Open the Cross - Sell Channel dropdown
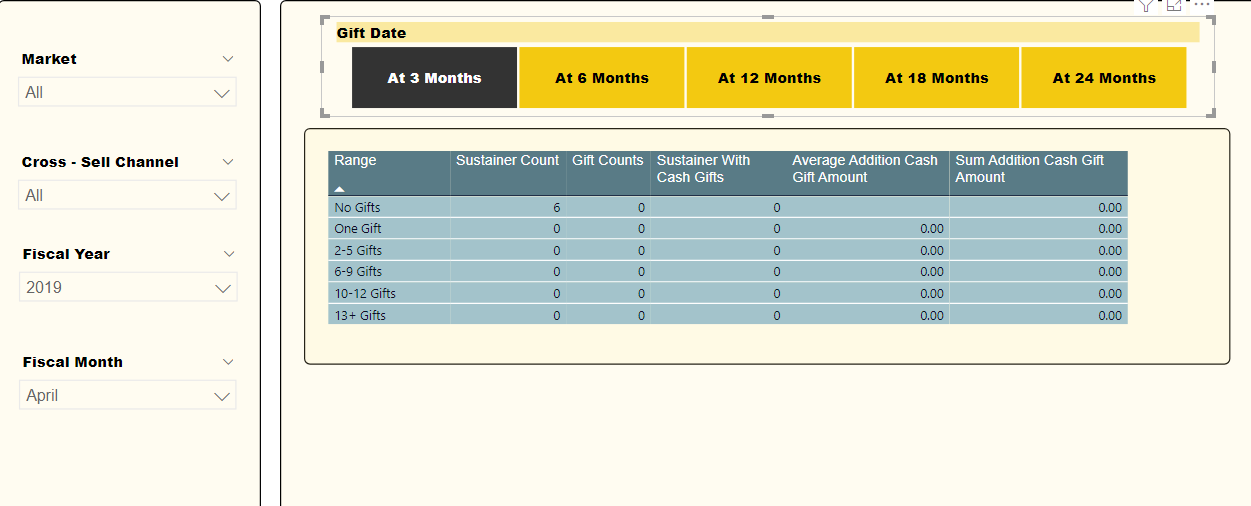The image size is (1251, 506). click(x=128, y=195)
